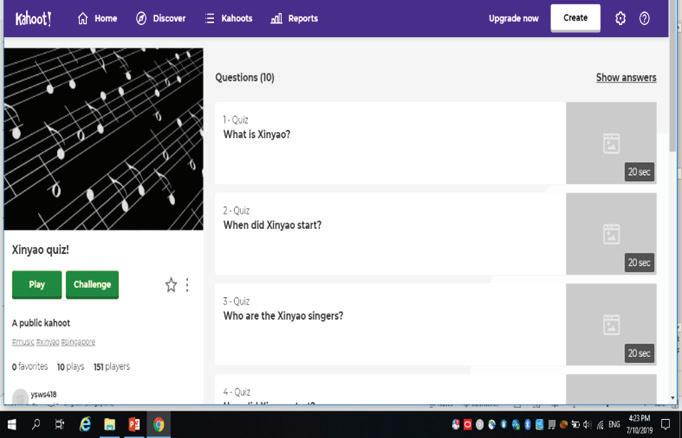Click ENG language indicator
Image resolution: width=682 pixels, height=438 pixels.
tap(614, 424)
